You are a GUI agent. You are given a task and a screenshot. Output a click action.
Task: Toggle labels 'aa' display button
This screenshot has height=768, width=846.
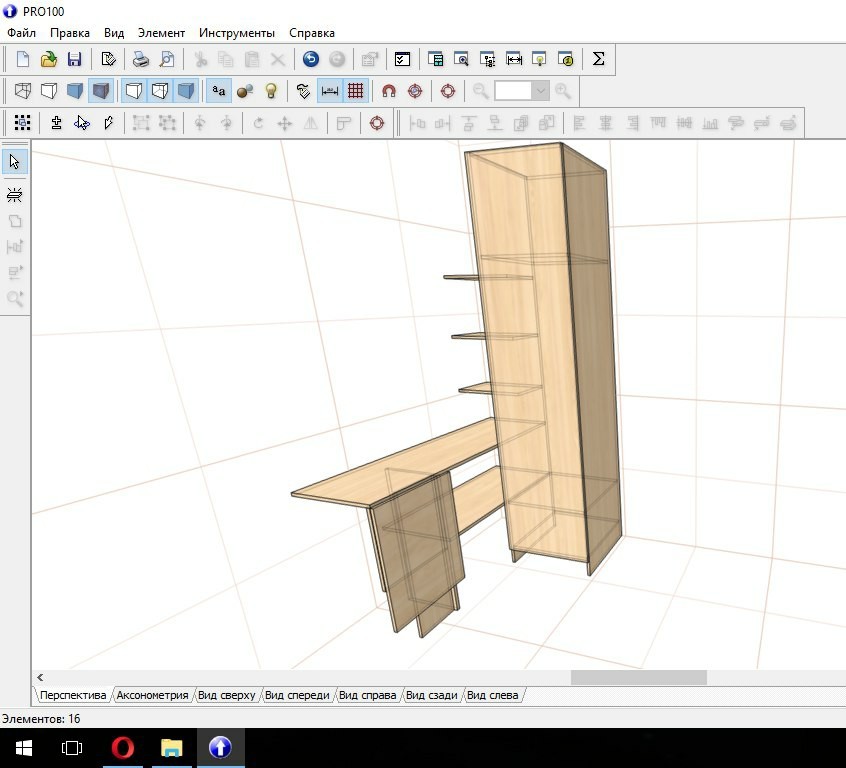[219, 91]
